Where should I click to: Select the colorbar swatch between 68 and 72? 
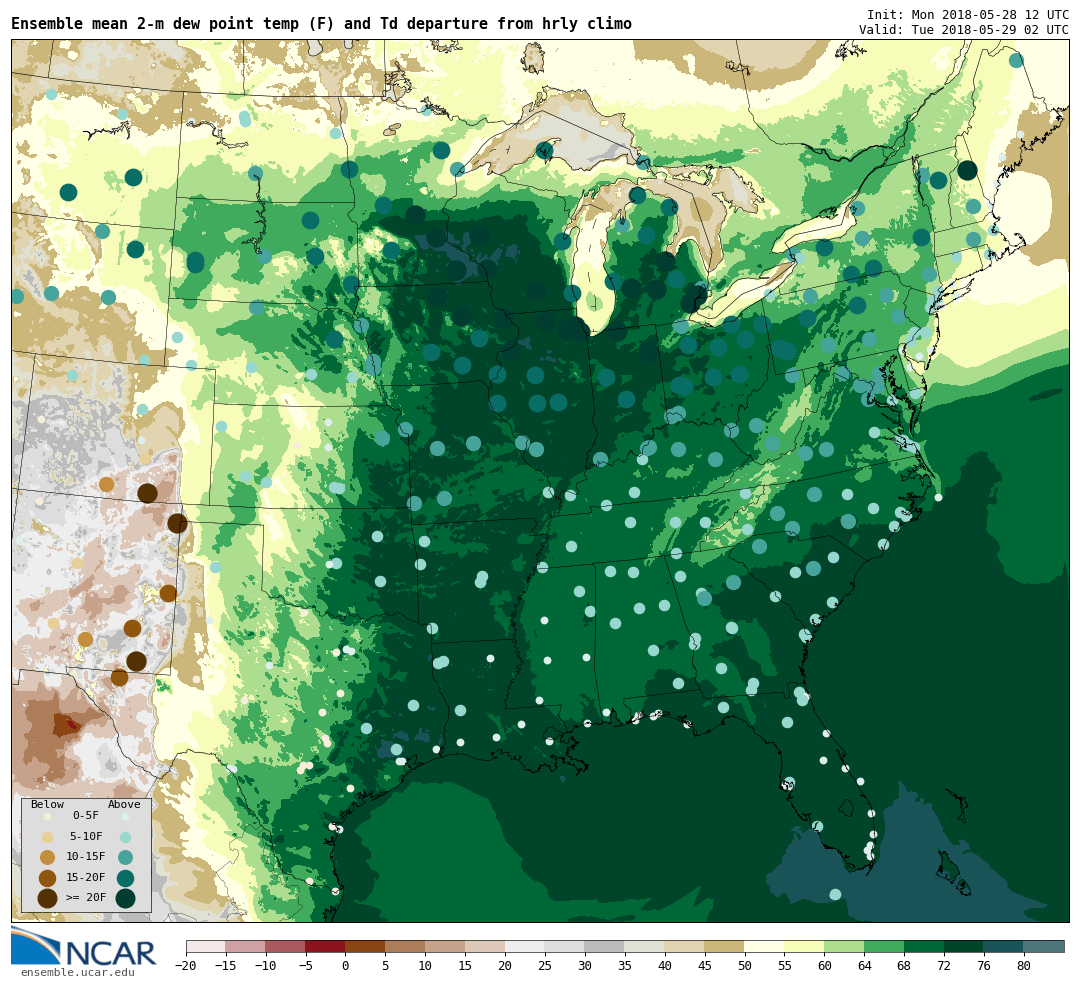coord(924,946)
